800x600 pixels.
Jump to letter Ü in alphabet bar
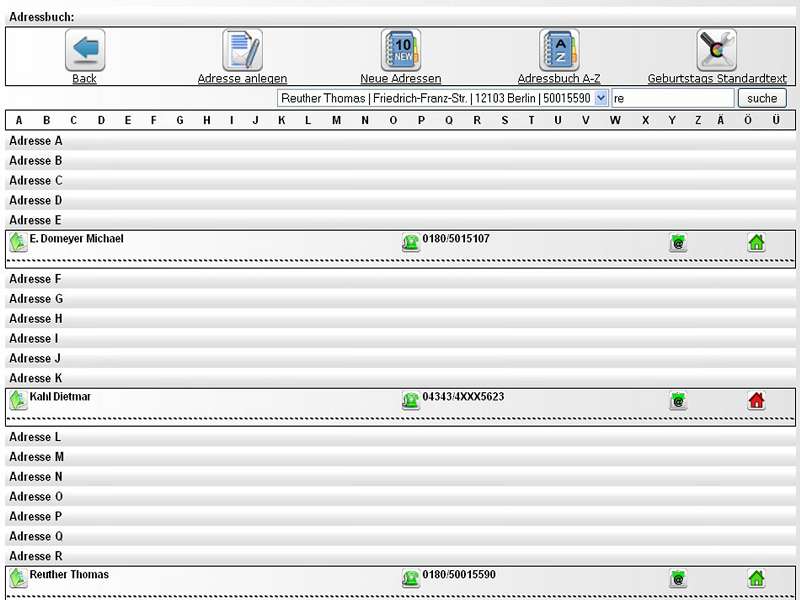coord(776,121)
